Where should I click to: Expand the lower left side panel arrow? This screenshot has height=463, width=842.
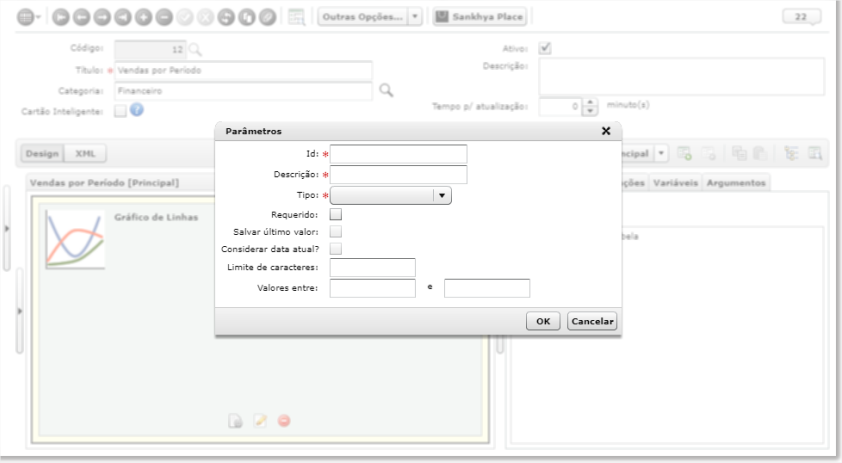(x=19, y=311)
